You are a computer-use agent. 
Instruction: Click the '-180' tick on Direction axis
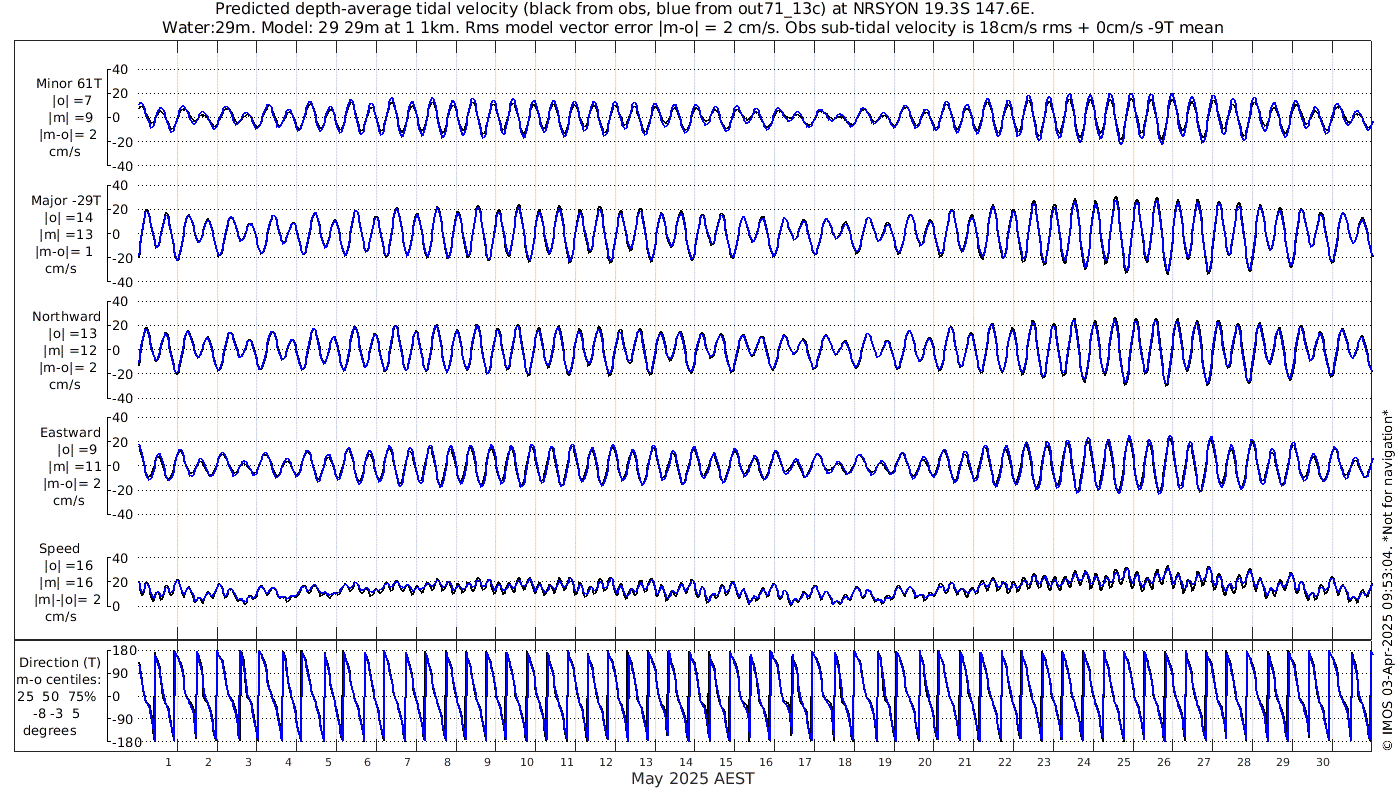[120, 743]
